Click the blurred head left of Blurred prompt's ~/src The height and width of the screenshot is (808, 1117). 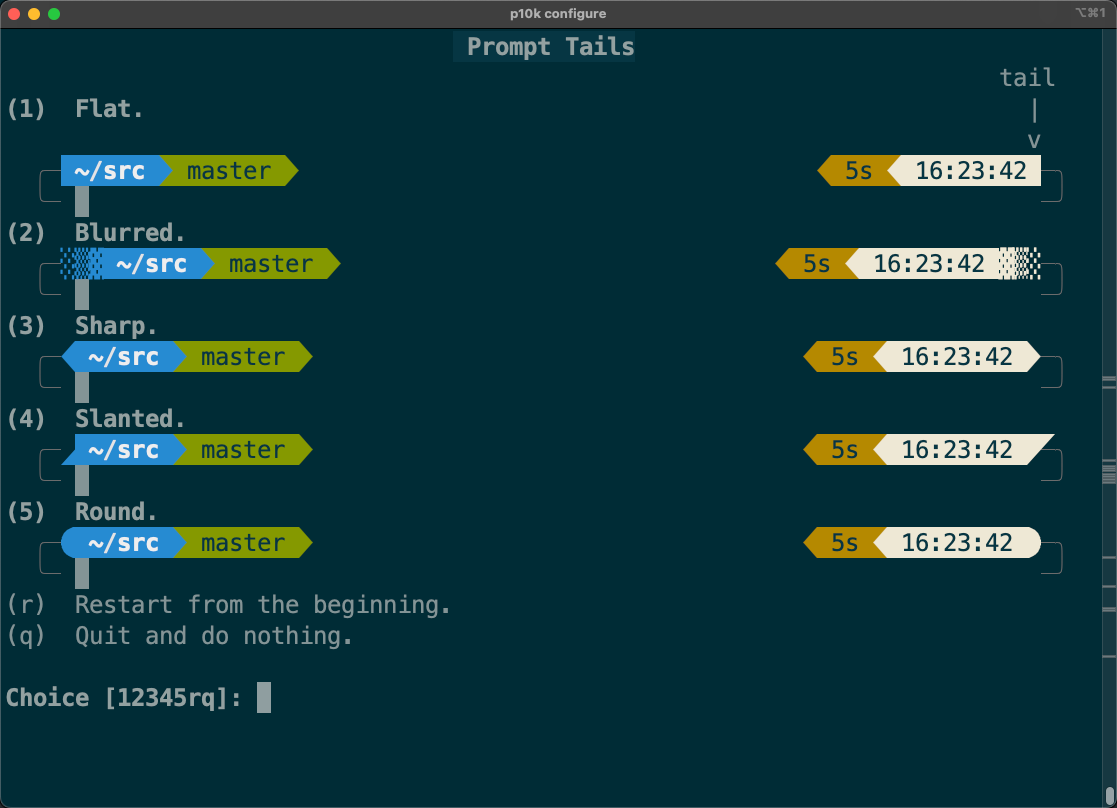(x=81, y=264)
